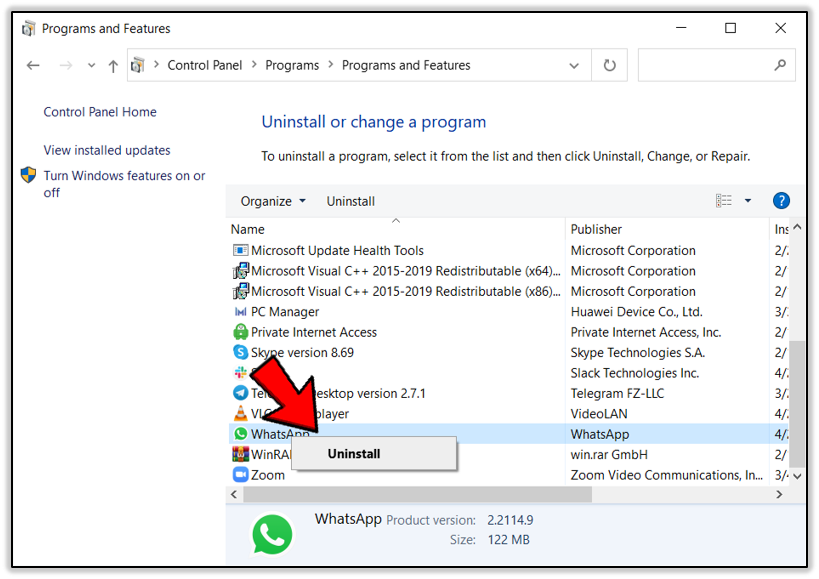
Task: Click Slack Technologies Inc. publisher cell
Action: pyautogui.click(x=635, y=373)
